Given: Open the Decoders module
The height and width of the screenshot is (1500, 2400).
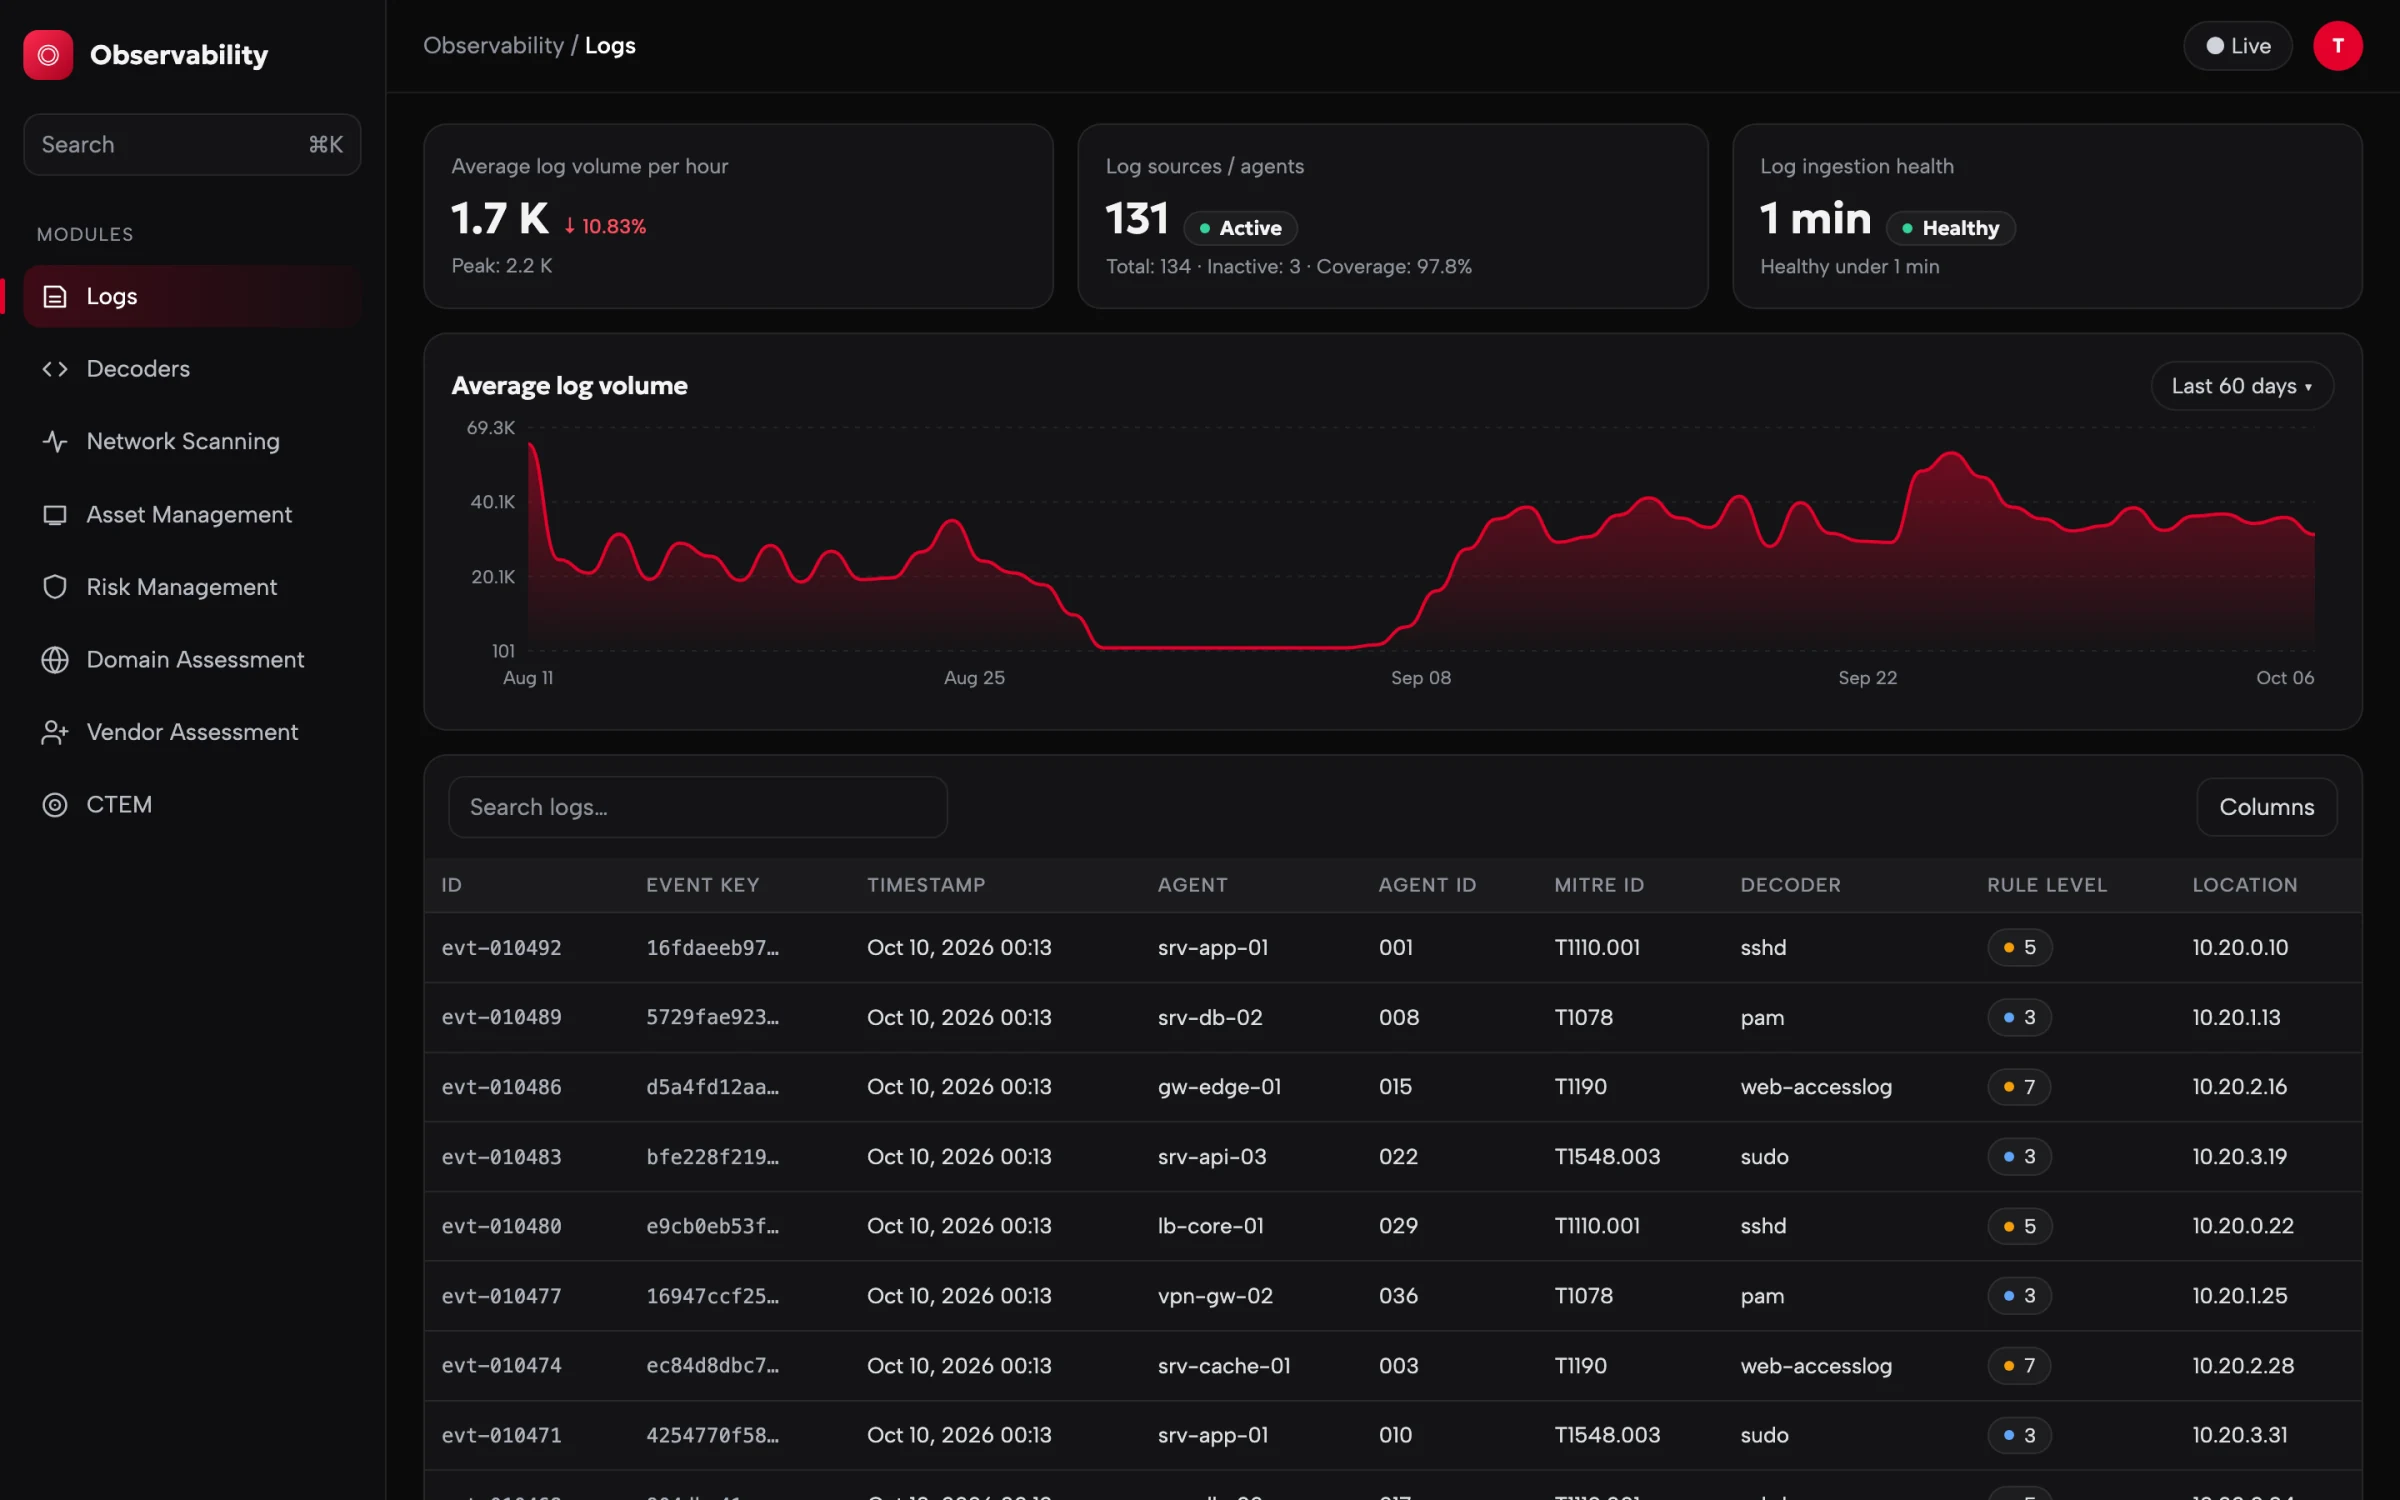Looking at the screenshot, I should 192,369.
